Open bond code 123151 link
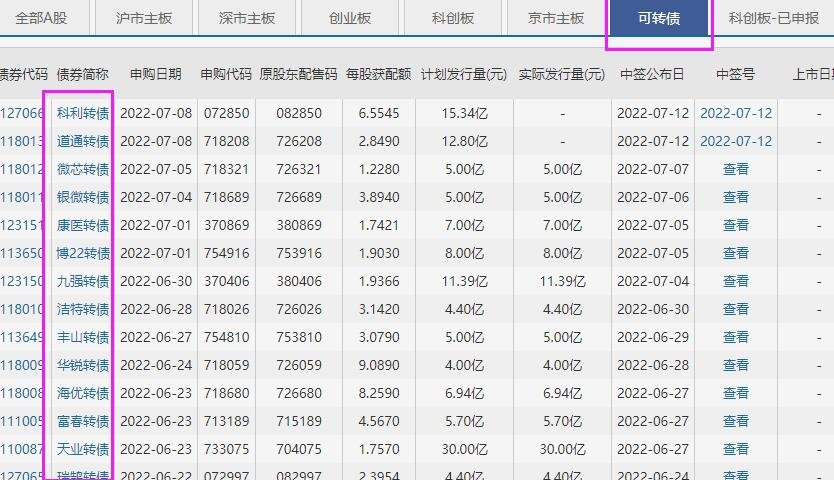The height and width of the screenshot is (480, 834). click(x=22, y=225)
